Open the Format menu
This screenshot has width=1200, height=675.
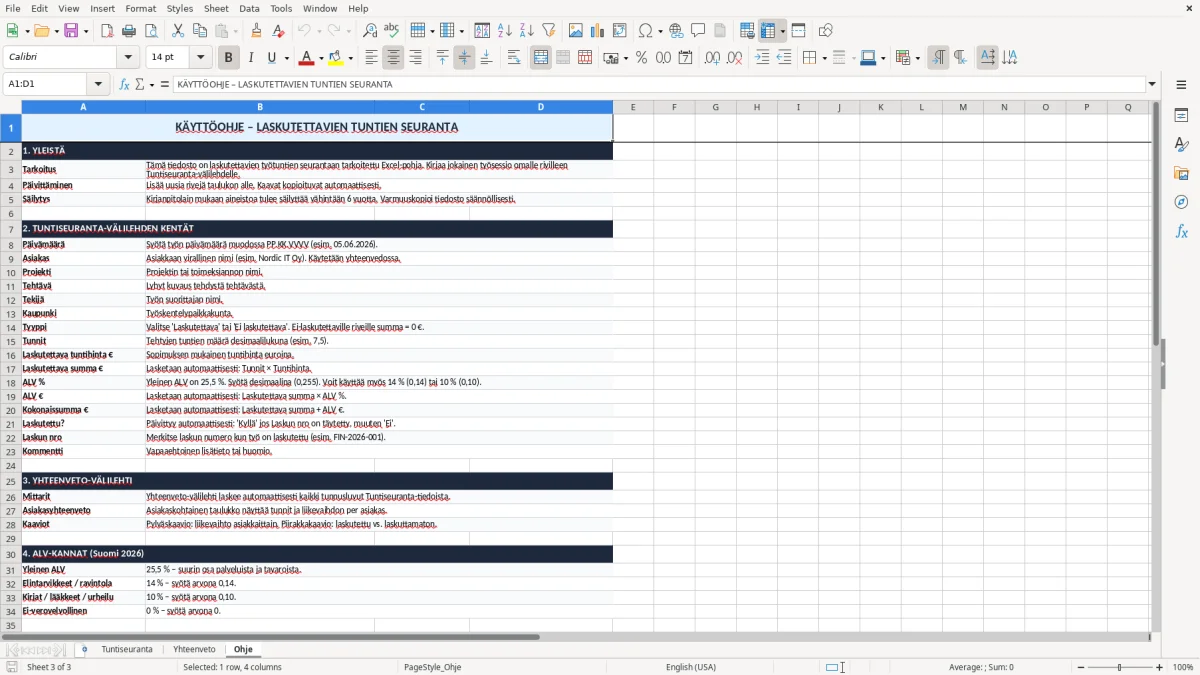point(141,8)
